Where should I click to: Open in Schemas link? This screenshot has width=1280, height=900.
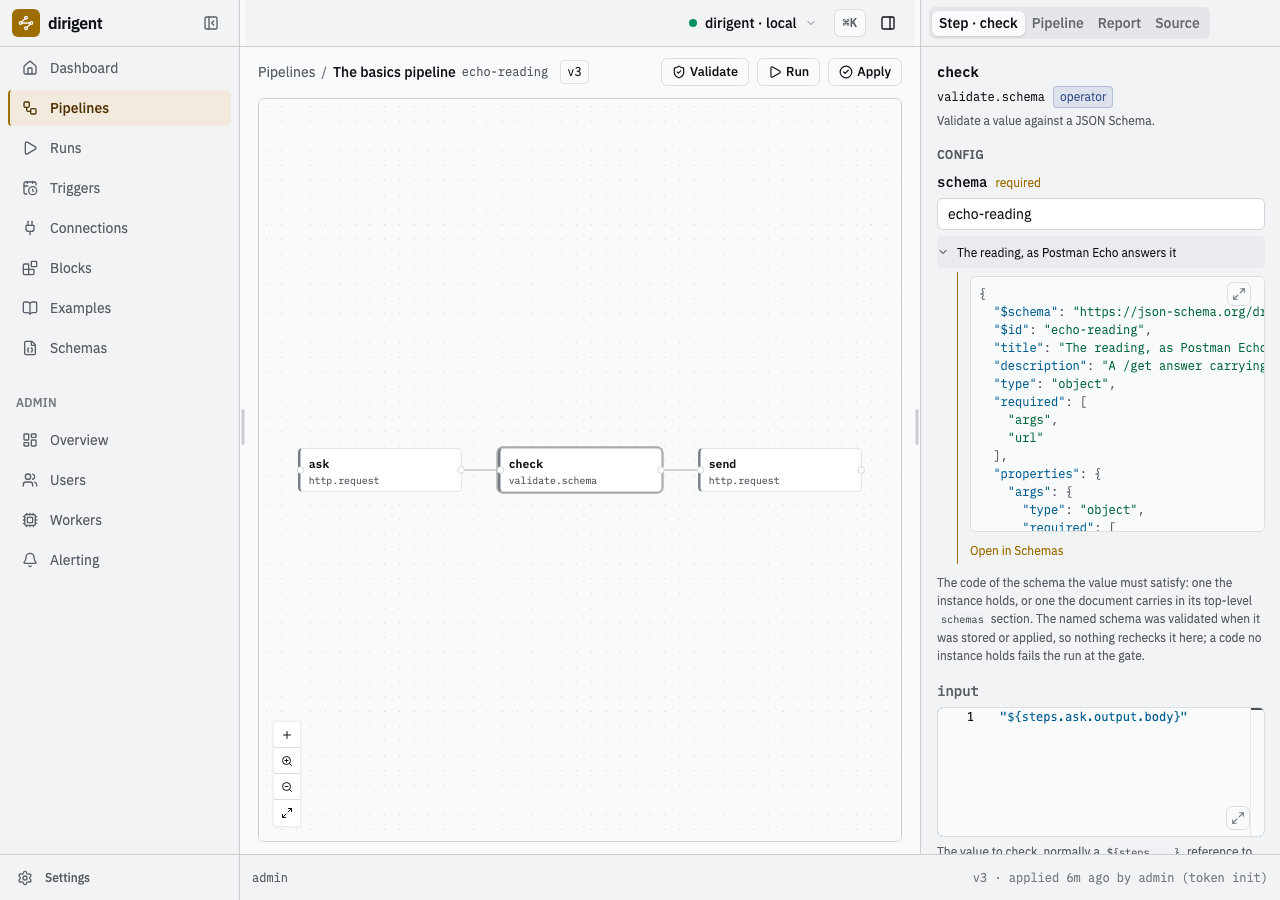[1017, 551]
